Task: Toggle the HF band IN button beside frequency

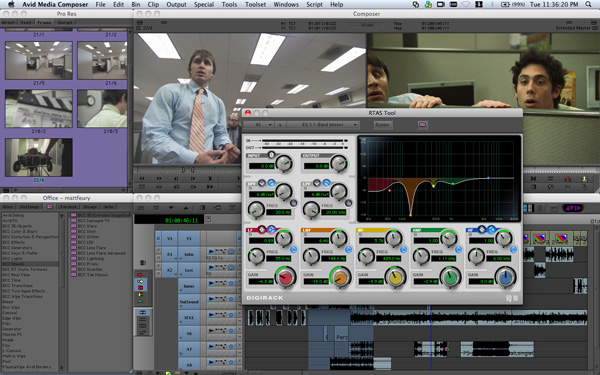Action: 514,250
